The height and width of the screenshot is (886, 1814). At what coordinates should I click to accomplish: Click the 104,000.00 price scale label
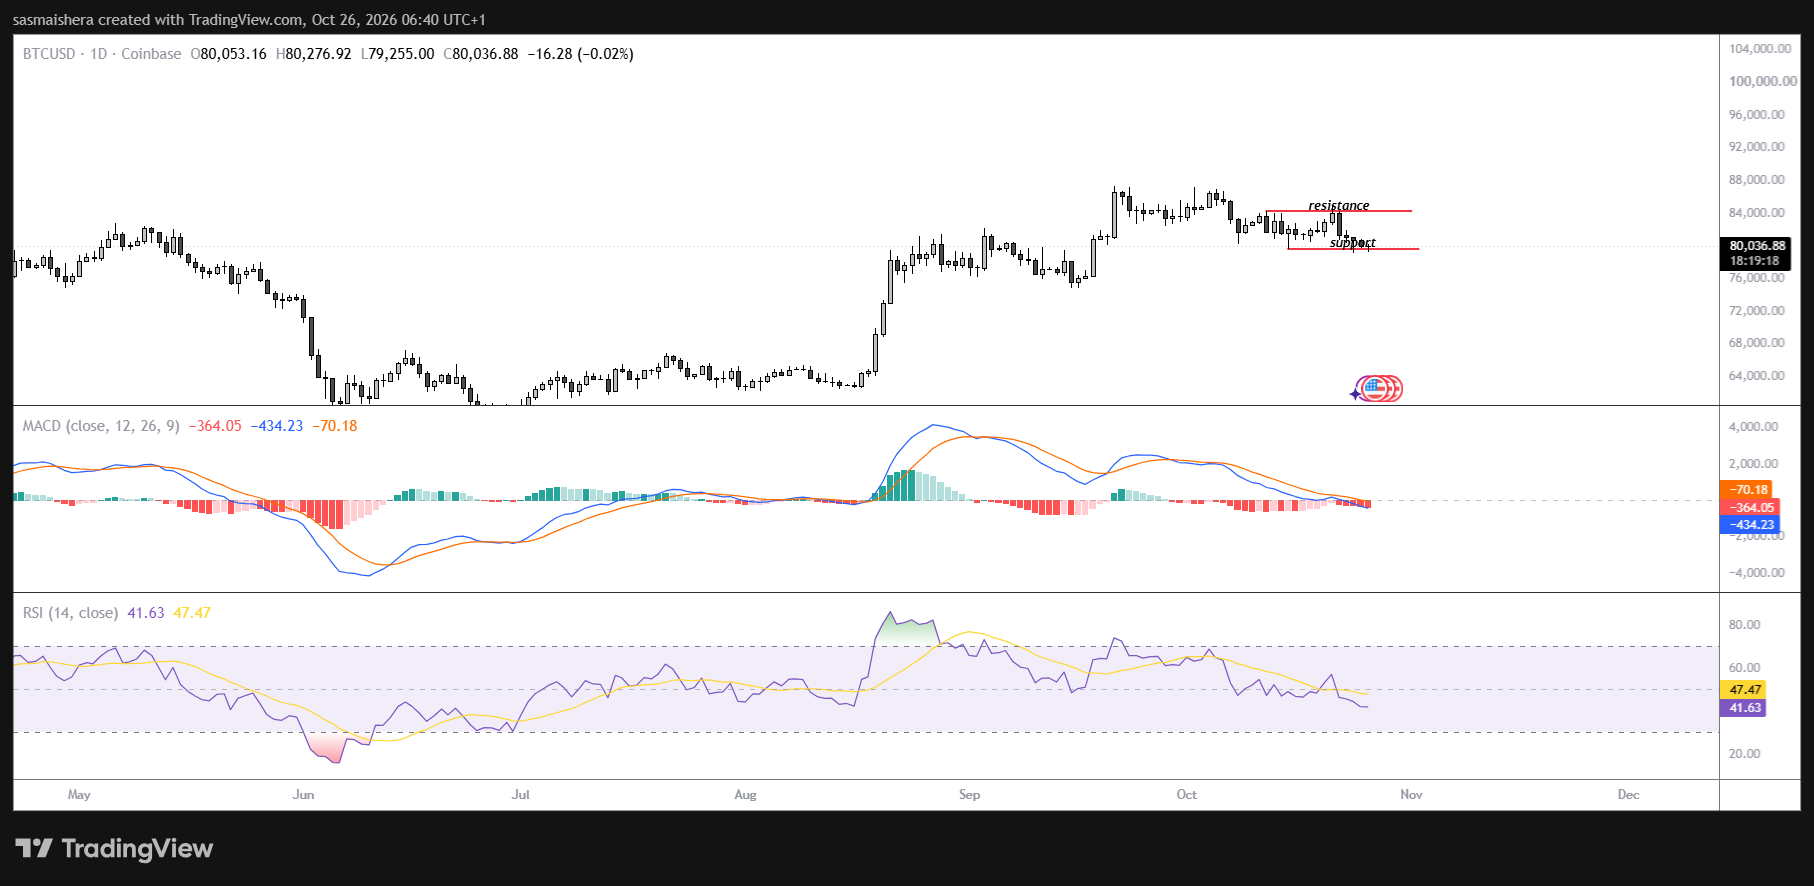pos(1760,49)
